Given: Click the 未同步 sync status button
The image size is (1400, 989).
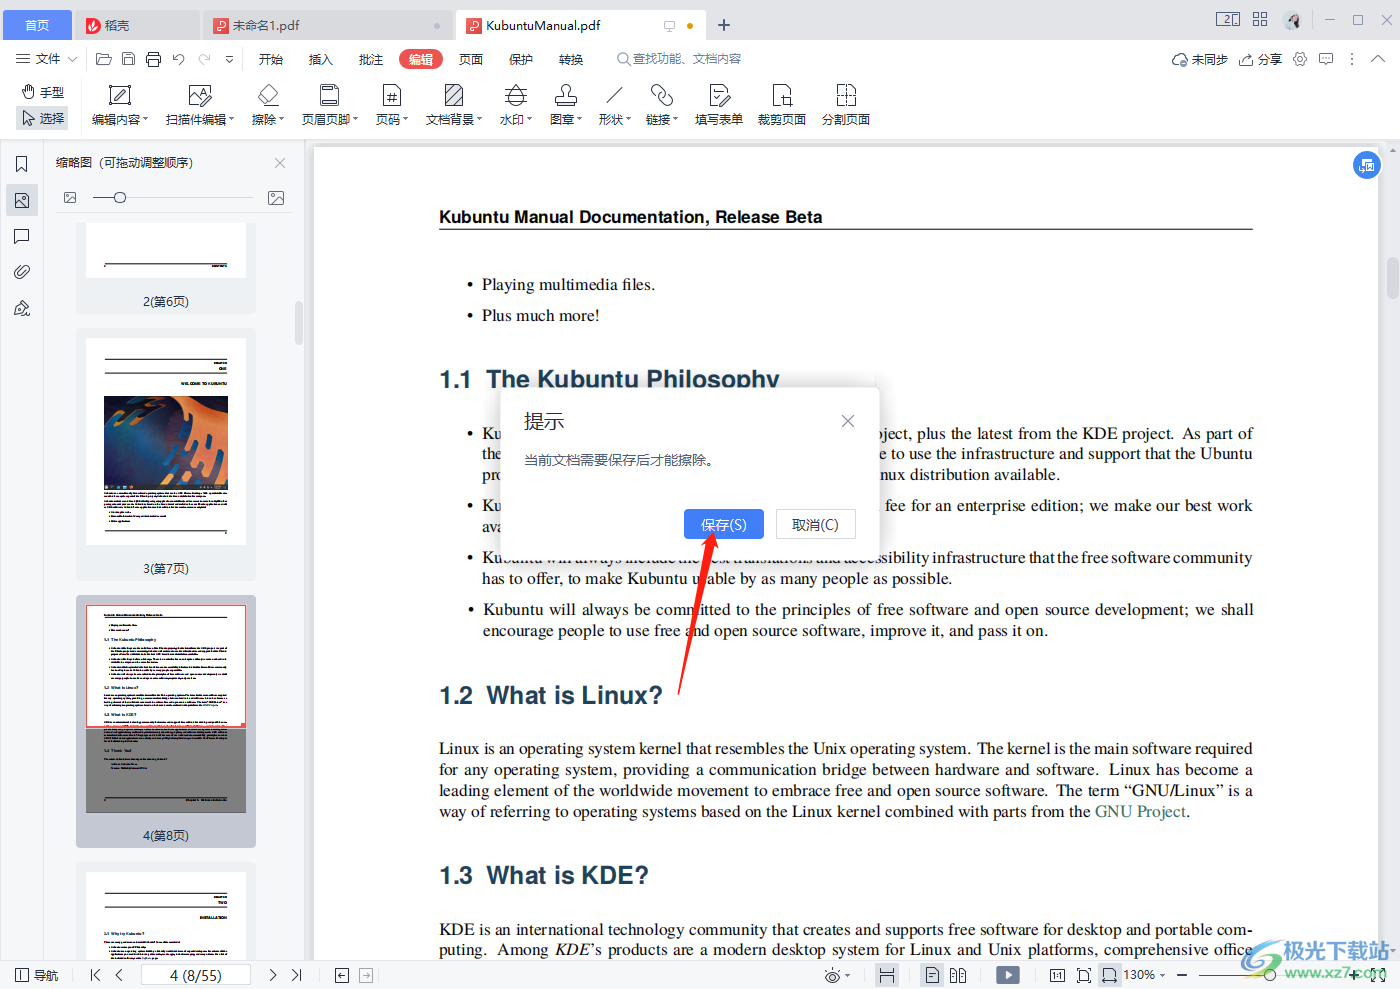Looking at the screenshot, I should (1200, 59).
